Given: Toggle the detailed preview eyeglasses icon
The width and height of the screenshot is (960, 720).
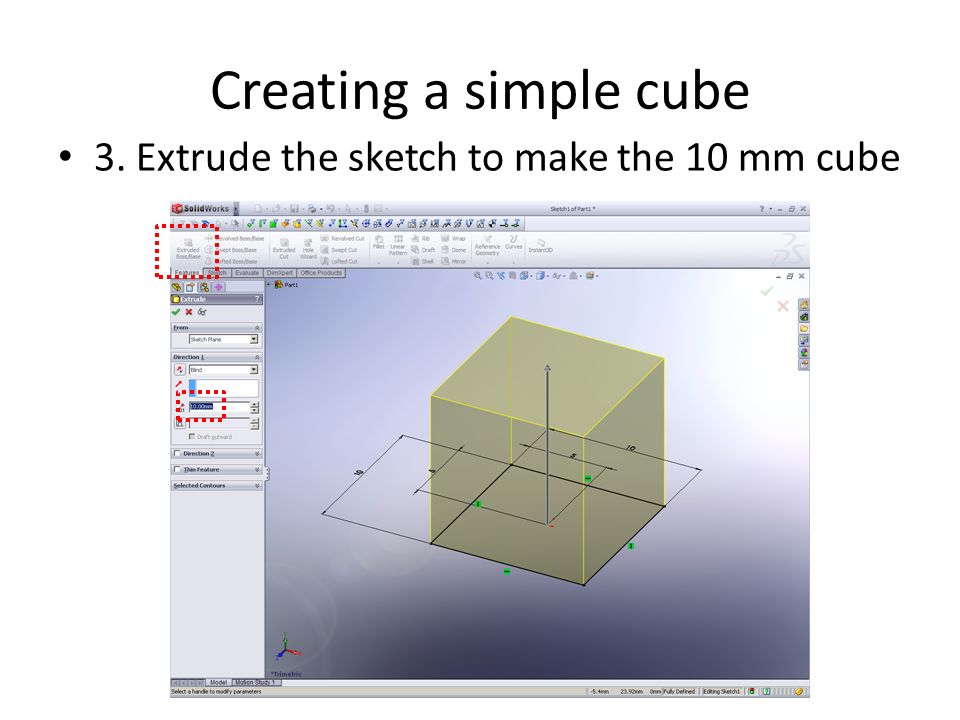Looking at the screenshot, I should coord(201,312).
